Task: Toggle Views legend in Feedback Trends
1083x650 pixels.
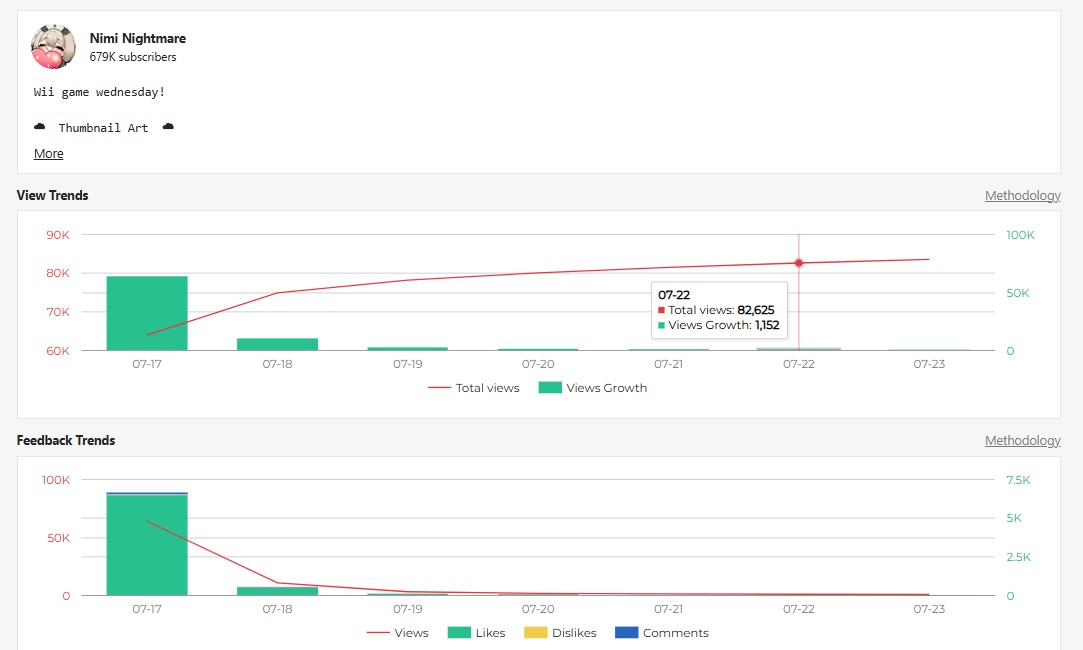Action: point(398,633)
